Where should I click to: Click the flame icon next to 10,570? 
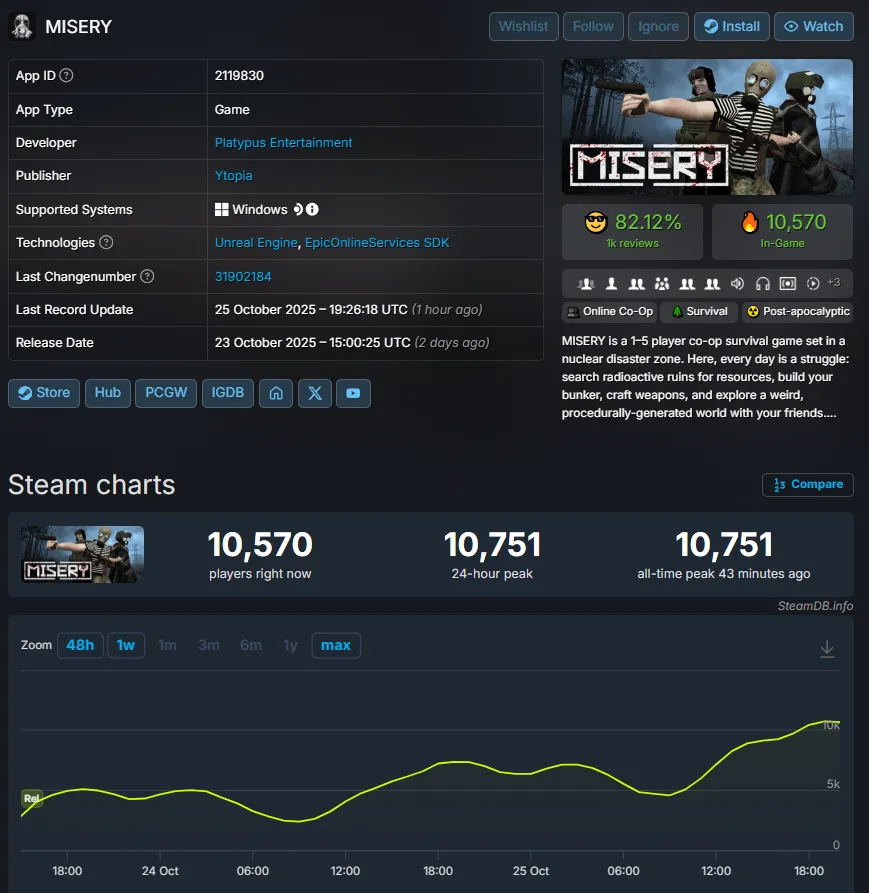coord(750,222)
